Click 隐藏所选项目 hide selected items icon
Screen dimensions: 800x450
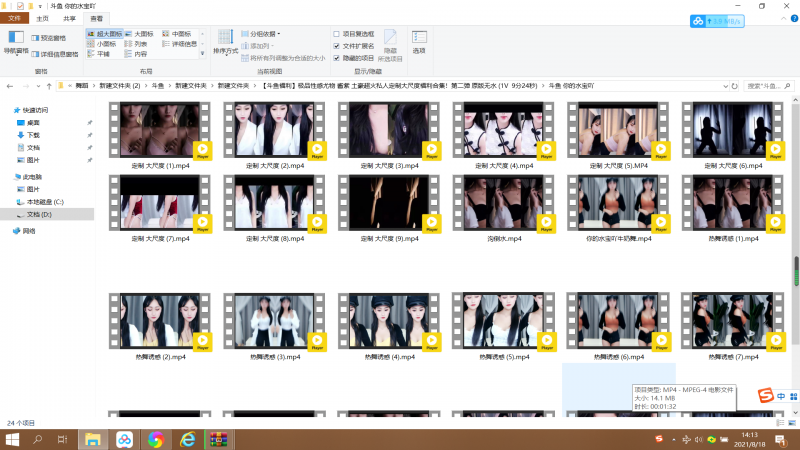click(x=390, y=41)
